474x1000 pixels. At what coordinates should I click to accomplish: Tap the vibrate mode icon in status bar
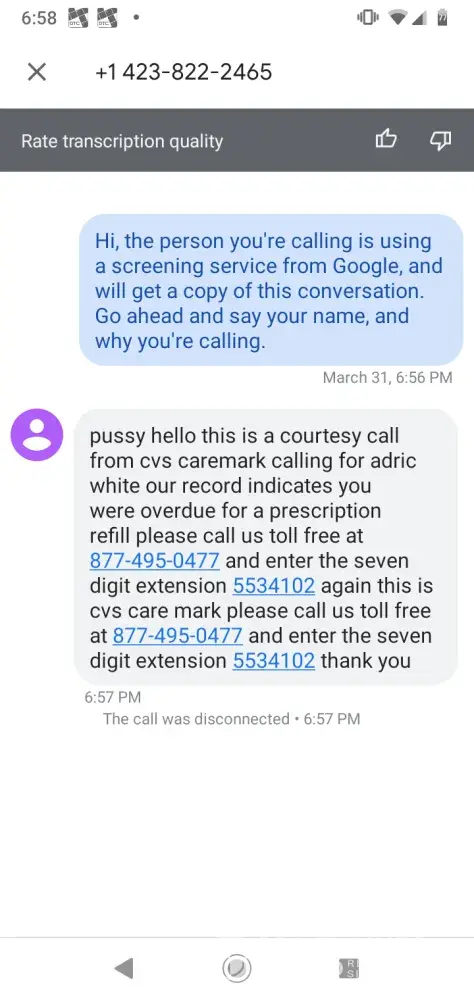pyautogui.click(x=367, y=18)
